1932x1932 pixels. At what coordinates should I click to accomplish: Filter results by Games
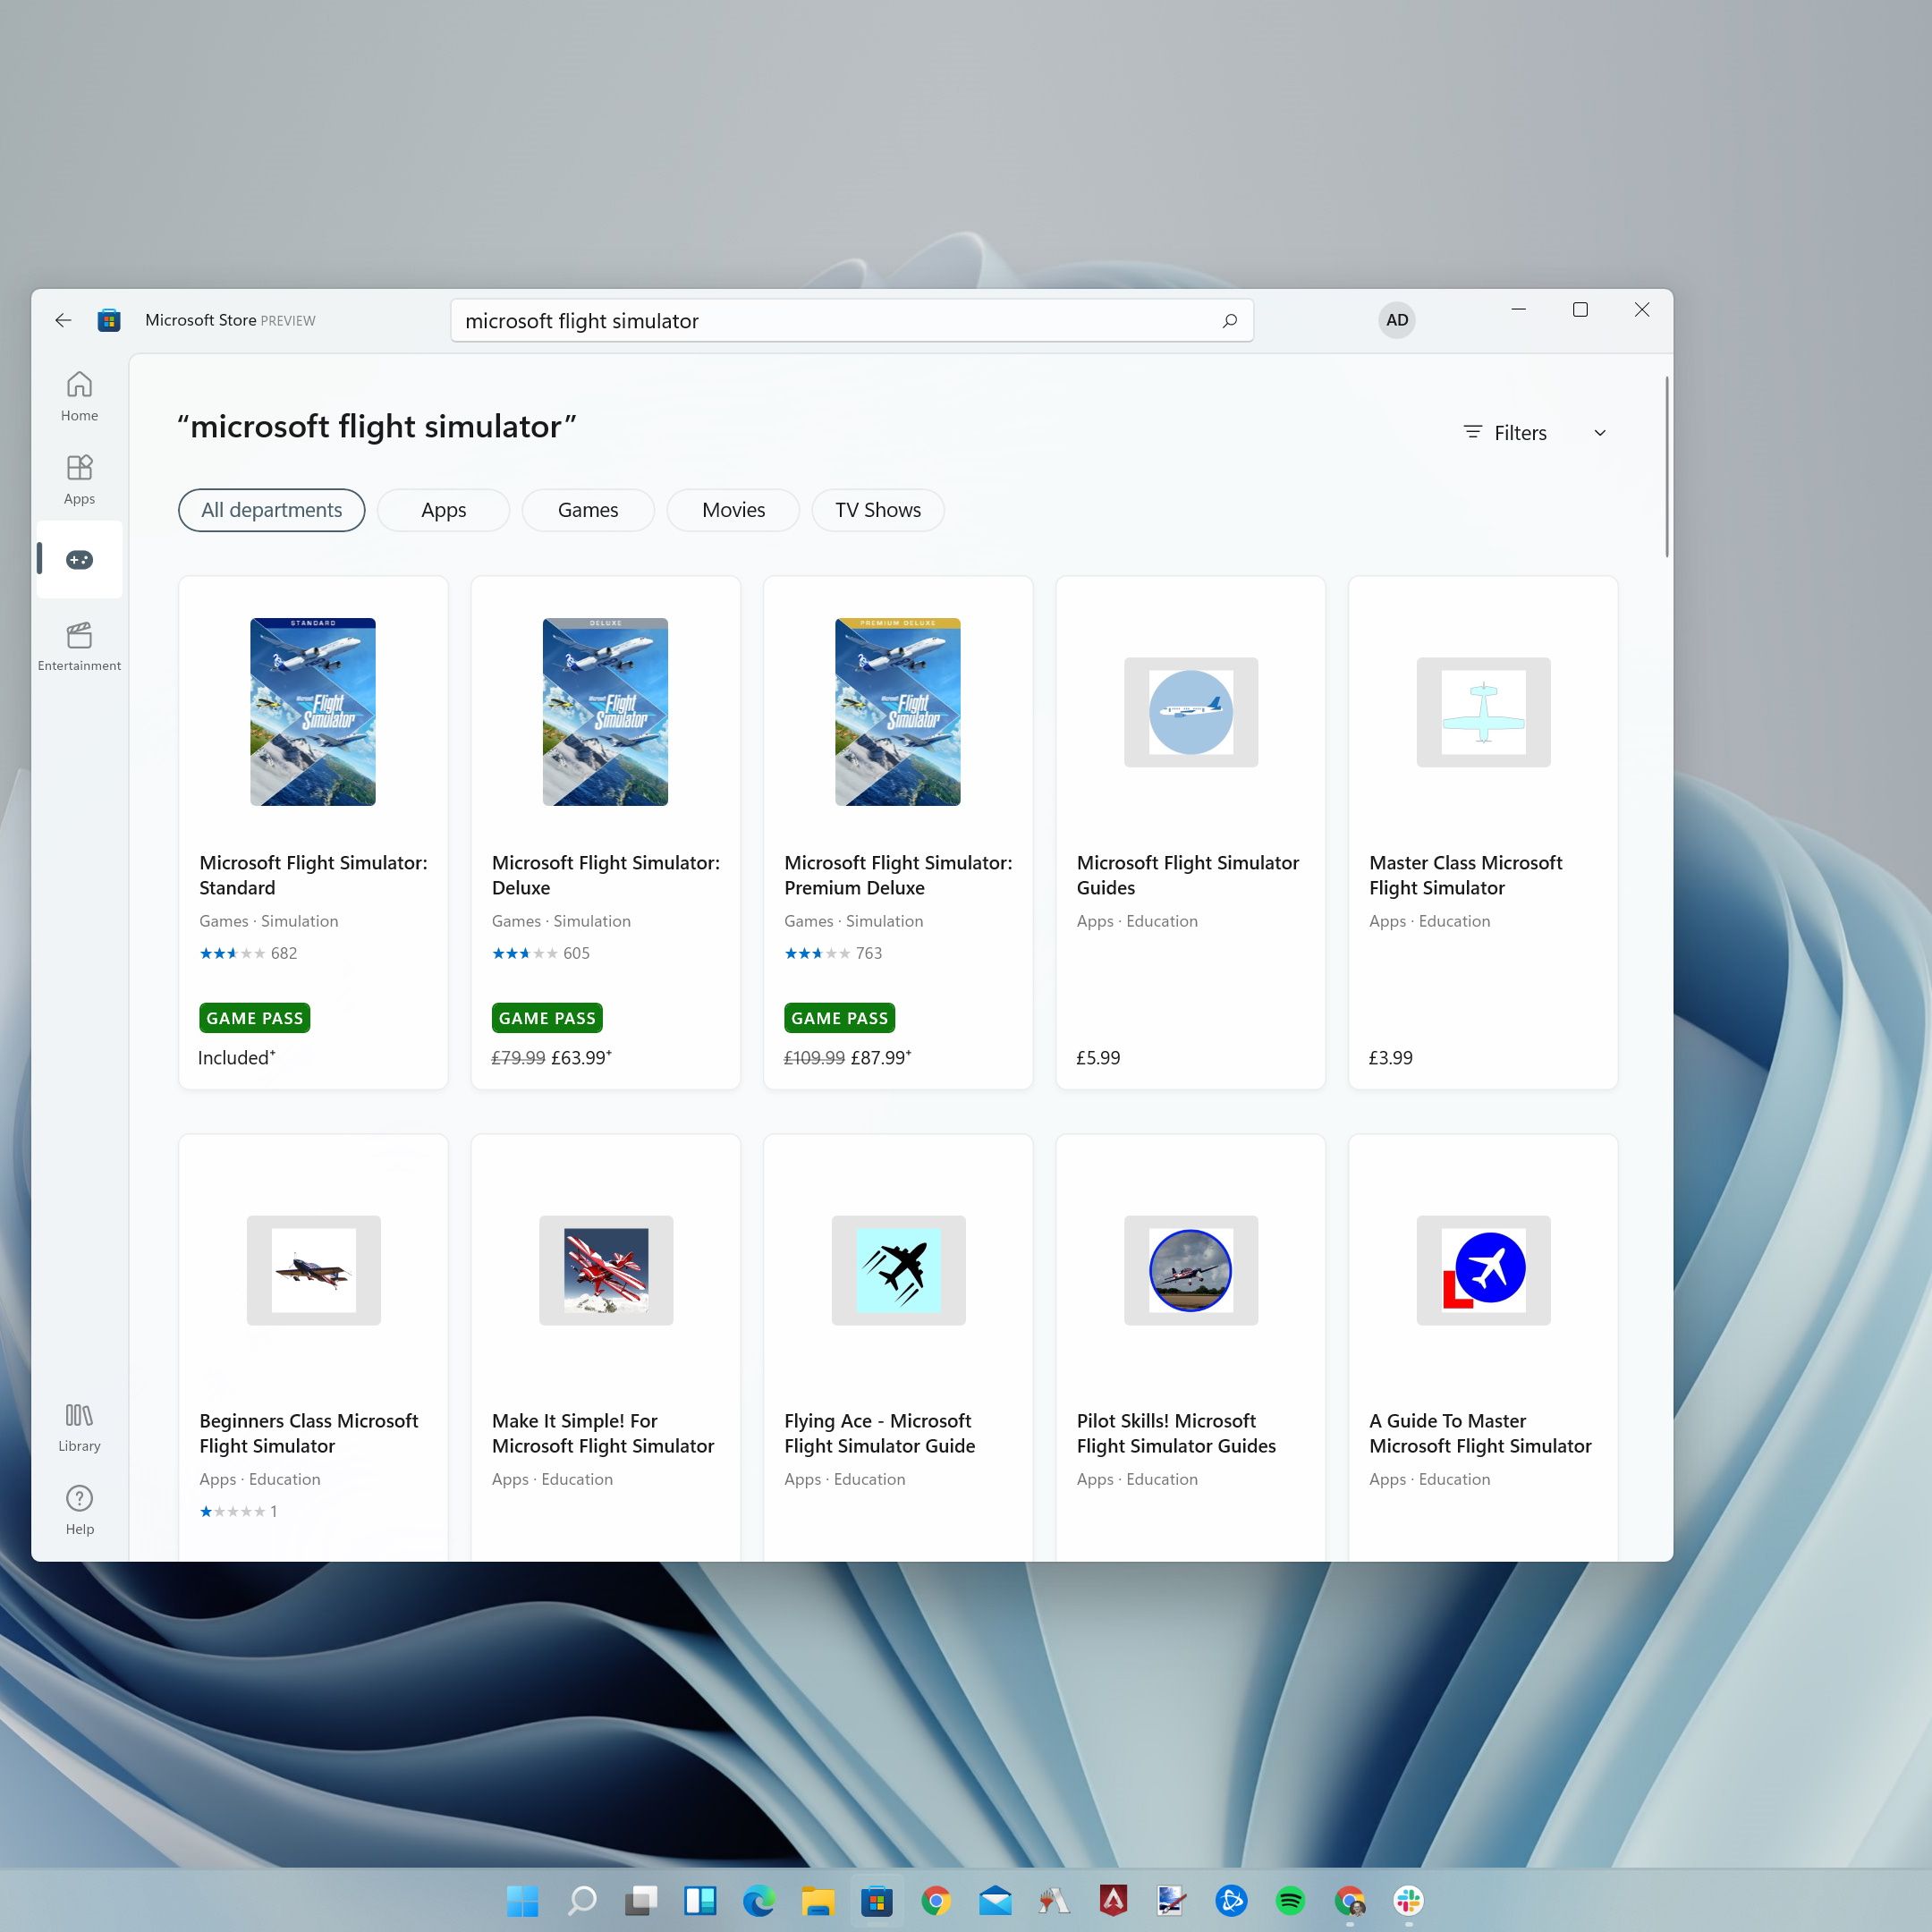[x=587, y=510]
